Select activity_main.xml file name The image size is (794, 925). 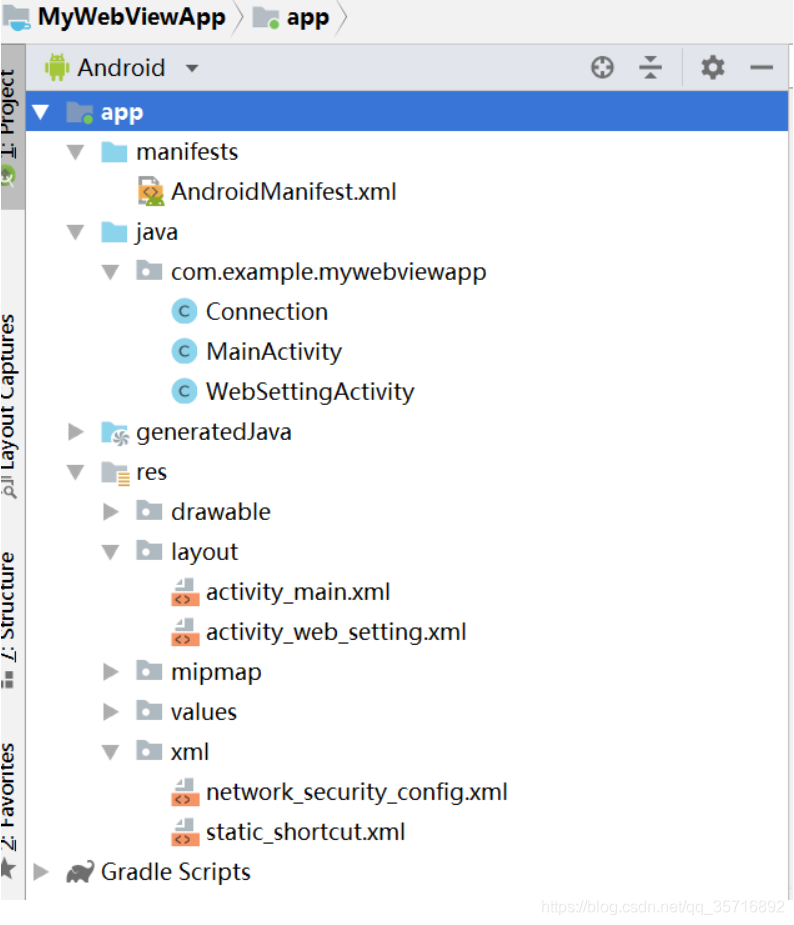pos(298,592)
